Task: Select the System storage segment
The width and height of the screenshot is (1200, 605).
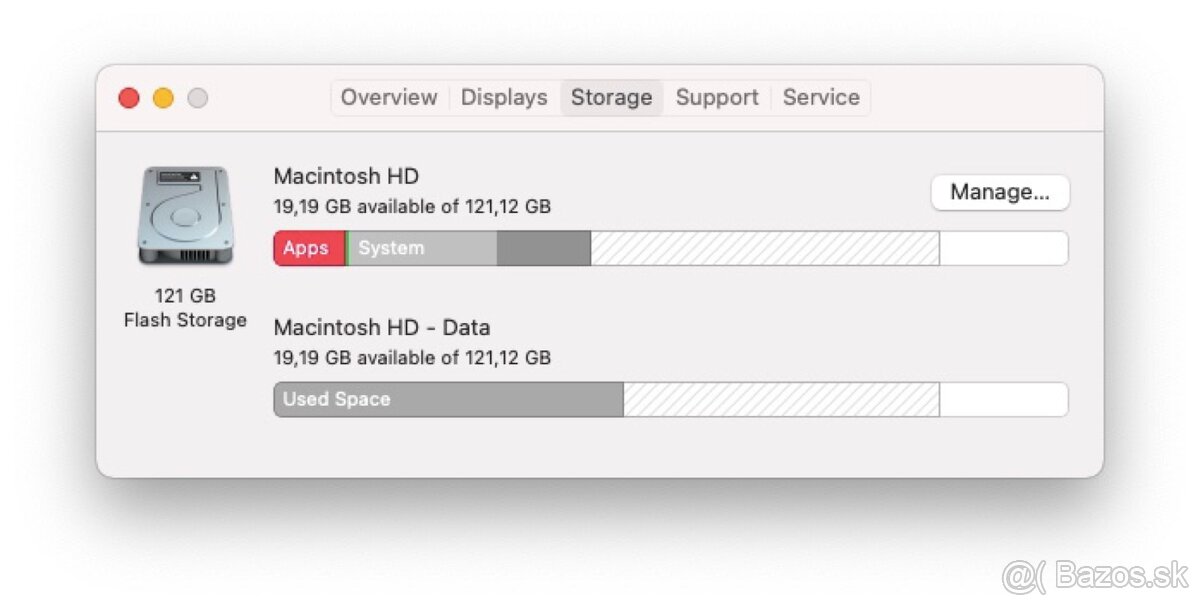Action: [420, 248]
